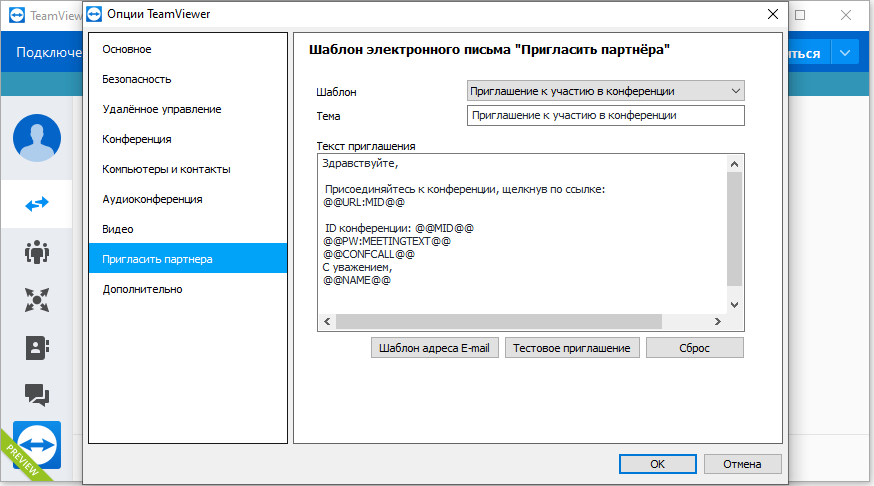Click the horizontal scrollbar thumb
The image size is (874, 486).
499,322
